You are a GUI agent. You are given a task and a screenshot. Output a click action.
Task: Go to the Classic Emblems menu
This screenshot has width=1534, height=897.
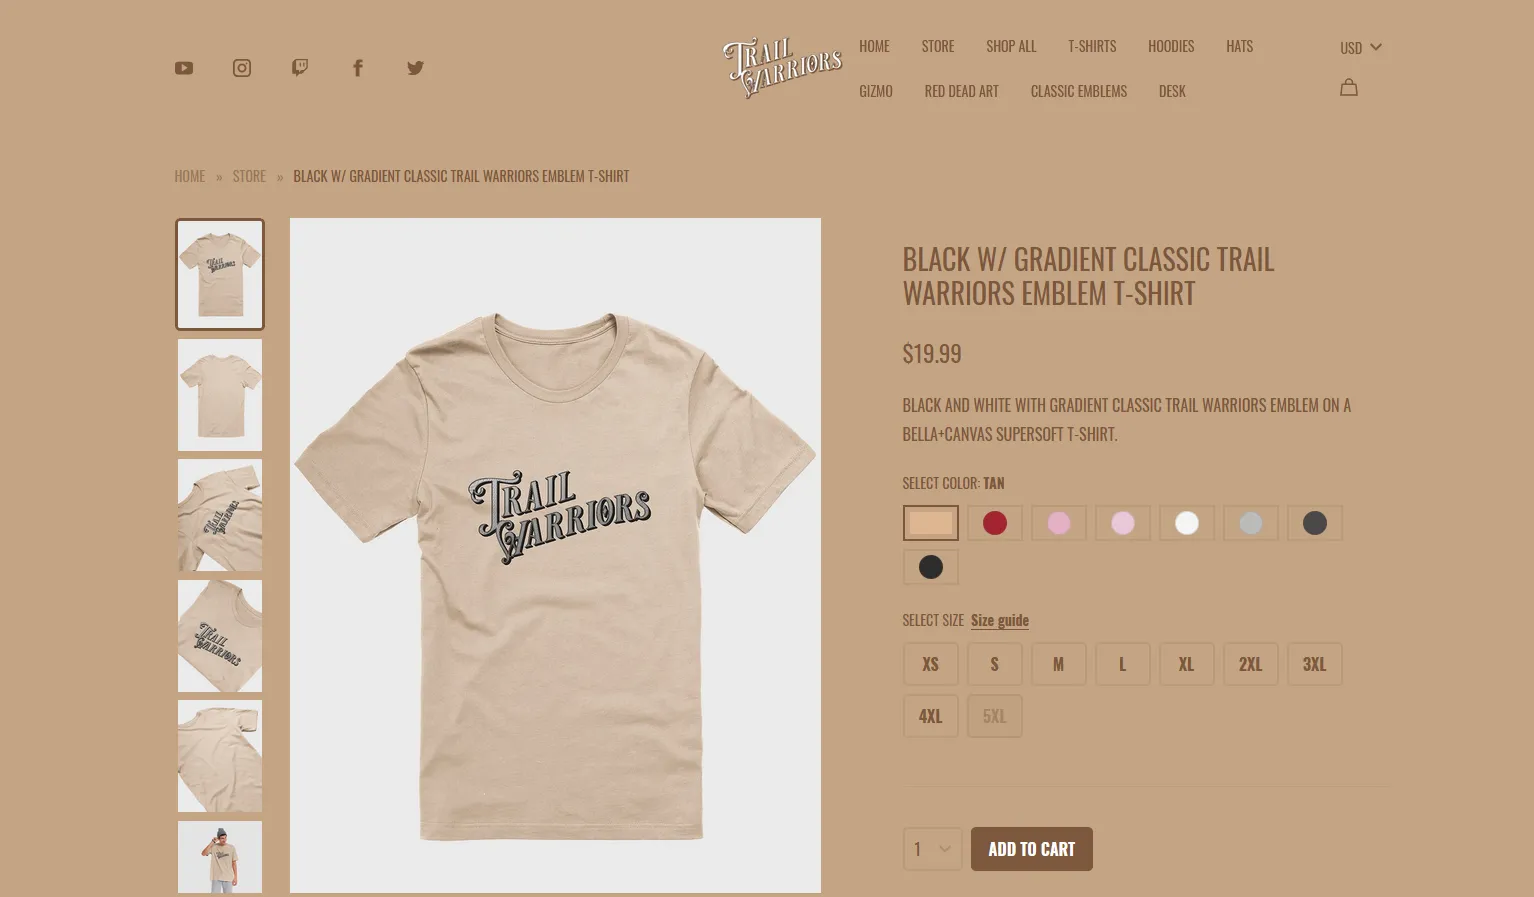pyautogui.click(x=1079, y=91)
